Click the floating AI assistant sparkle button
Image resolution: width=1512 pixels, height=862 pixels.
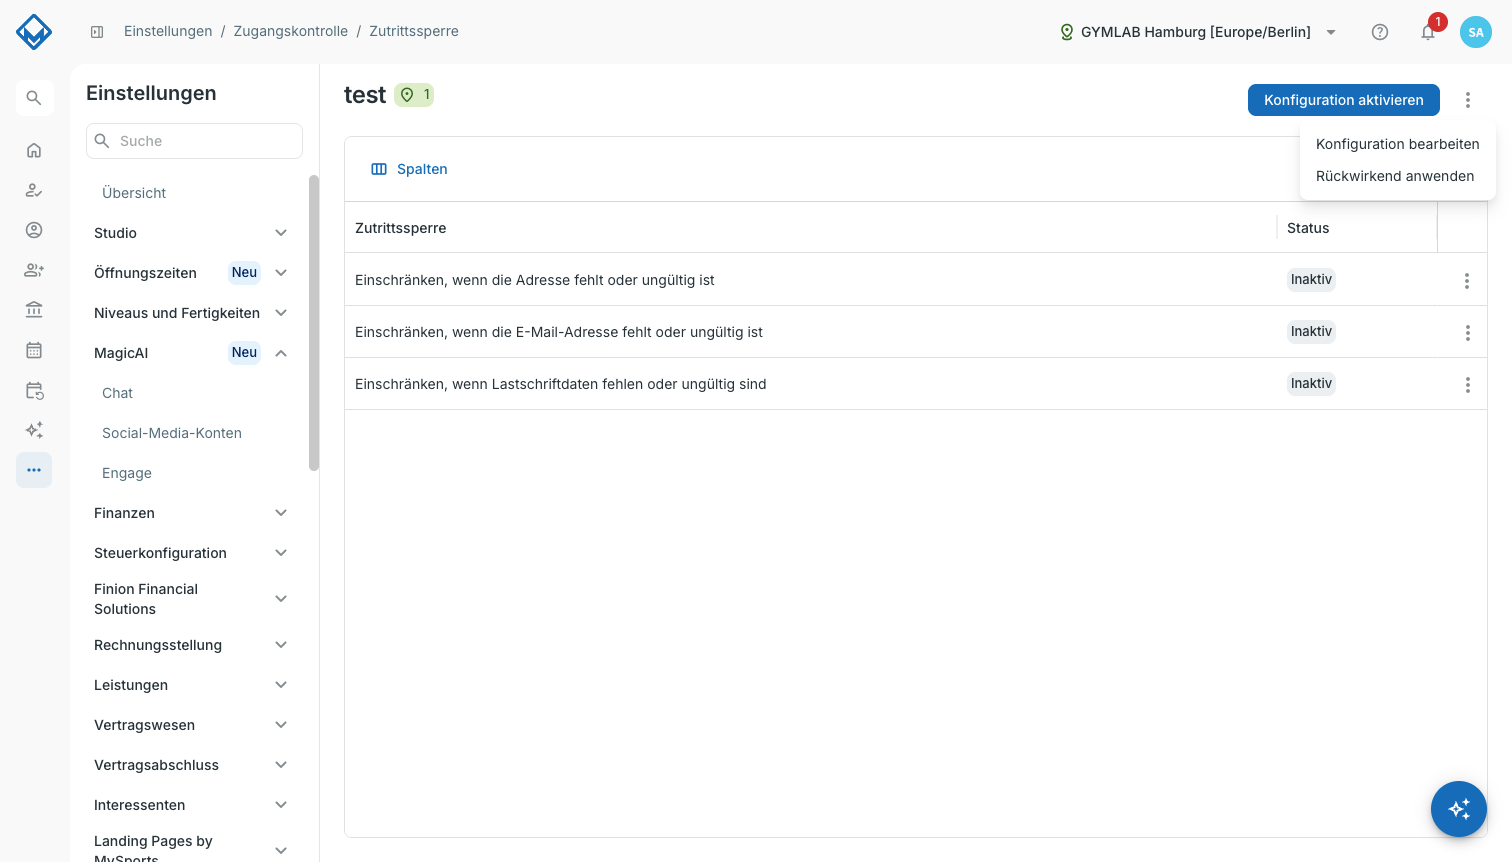click(x=1459, y=809)
